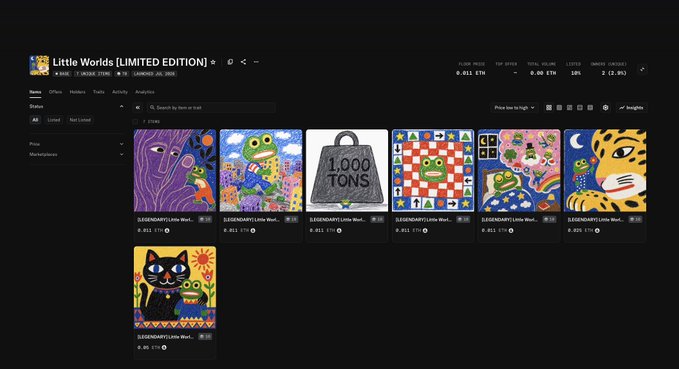Select the Listed status filter
679x369 pixels.
tap(54, 120)
